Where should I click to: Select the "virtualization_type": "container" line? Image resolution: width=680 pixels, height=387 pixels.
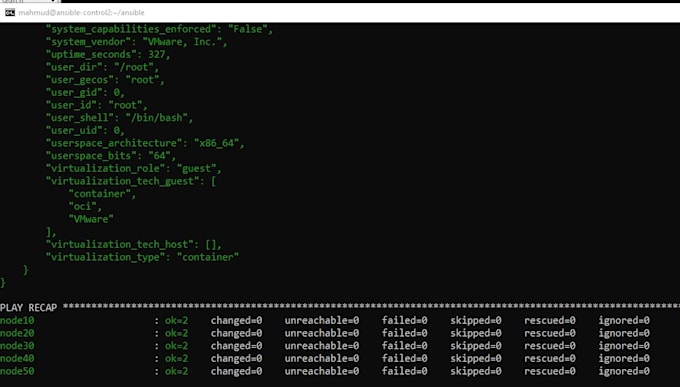pos(142,257)
